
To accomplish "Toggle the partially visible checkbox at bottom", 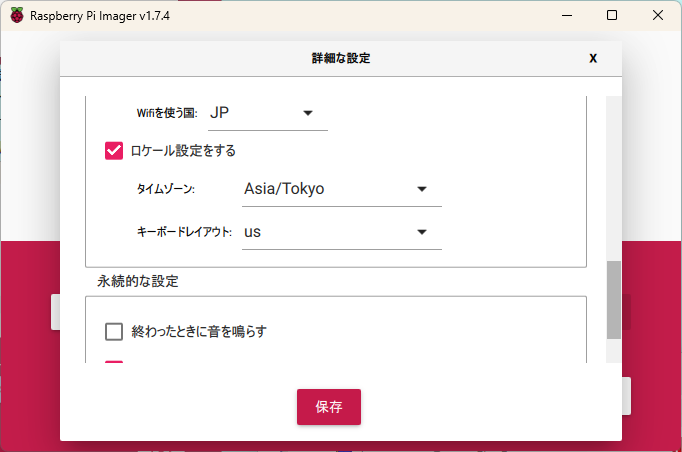I will 114,364.
